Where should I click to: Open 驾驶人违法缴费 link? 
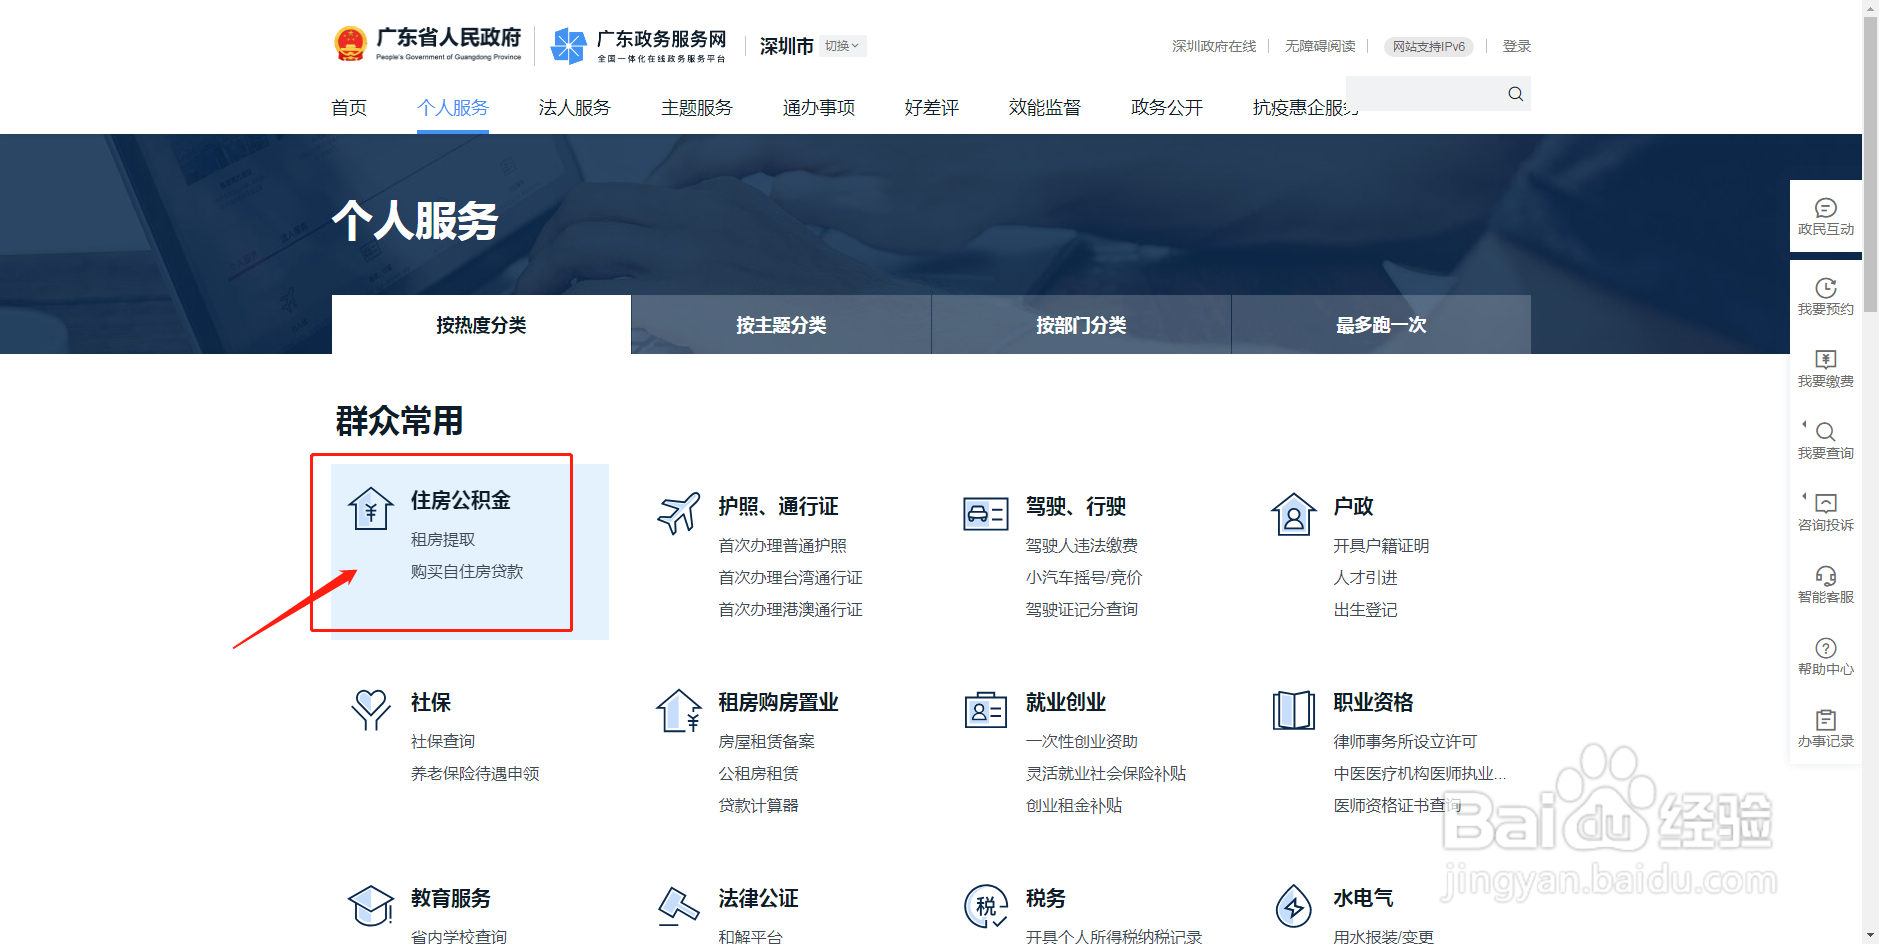(1082, 546)
